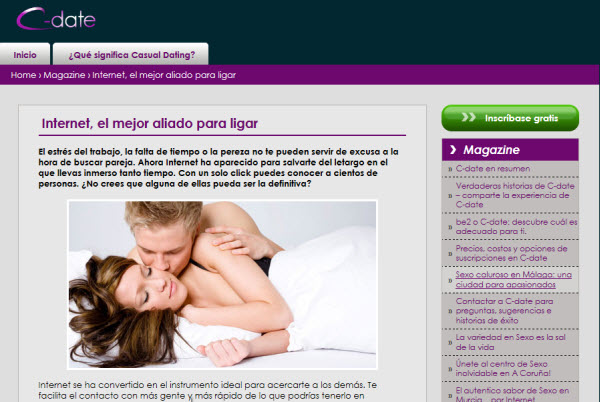Click the paragraph starting Internet se ha convertido
The width and height of the screenshot is (600, 402).
click(207, 391)
